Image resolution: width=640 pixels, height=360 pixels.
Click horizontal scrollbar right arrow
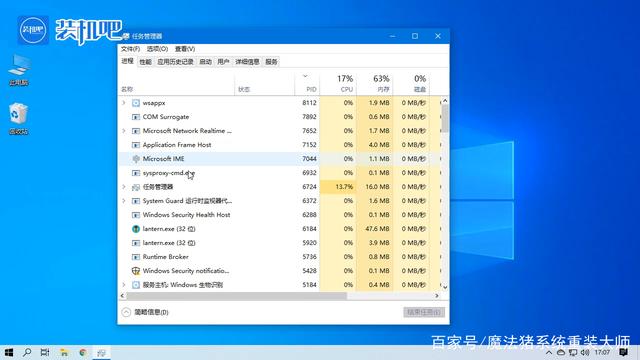[437, 296]
